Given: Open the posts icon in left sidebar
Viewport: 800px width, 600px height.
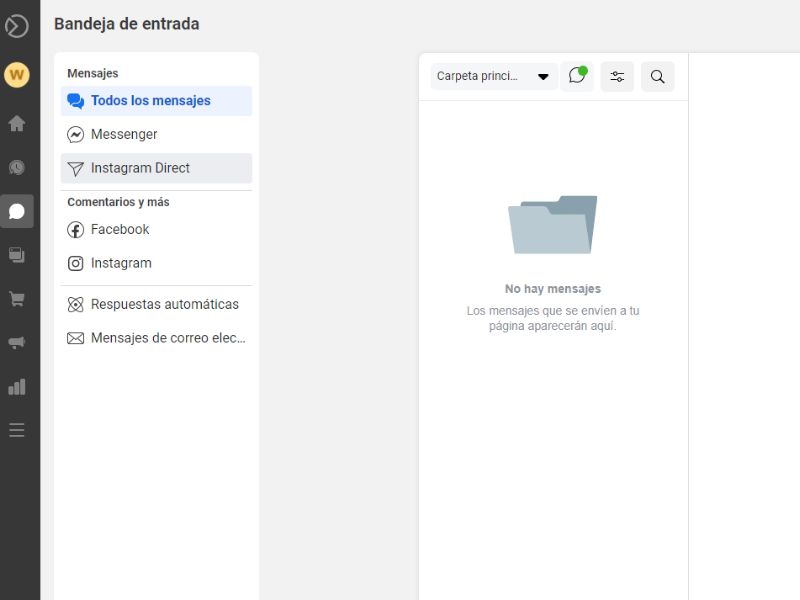Looking at the screenshot, I should click(17, 255).
